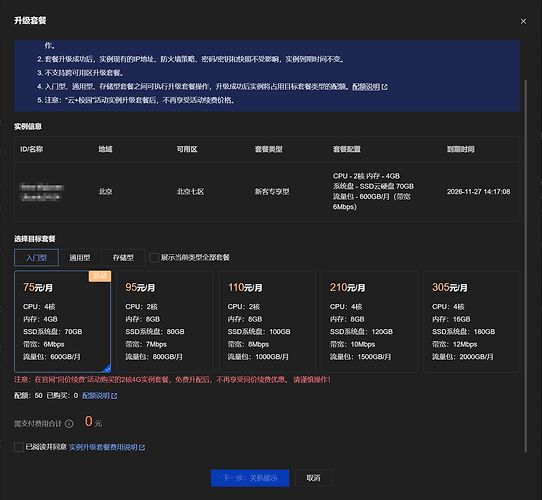The image size is (542, 500).
Task: Click the dialog vertical scrollbar
Action: pyautogui.click(x=526, y=266)
